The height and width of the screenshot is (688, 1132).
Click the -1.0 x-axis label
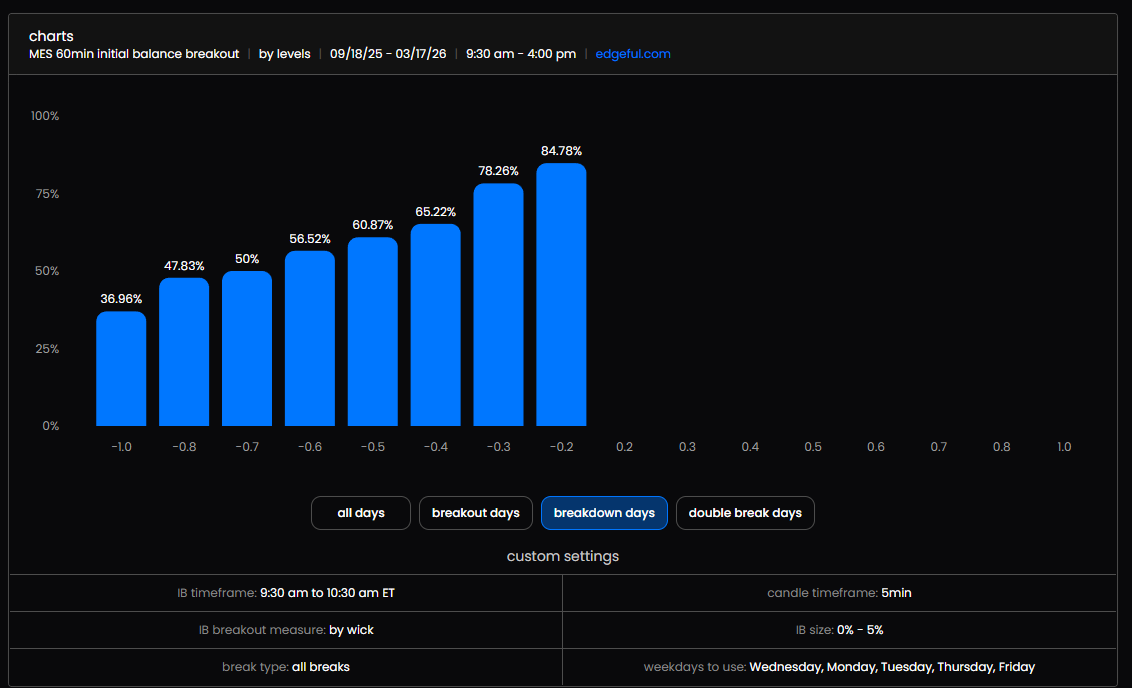(x=121, y=447)
